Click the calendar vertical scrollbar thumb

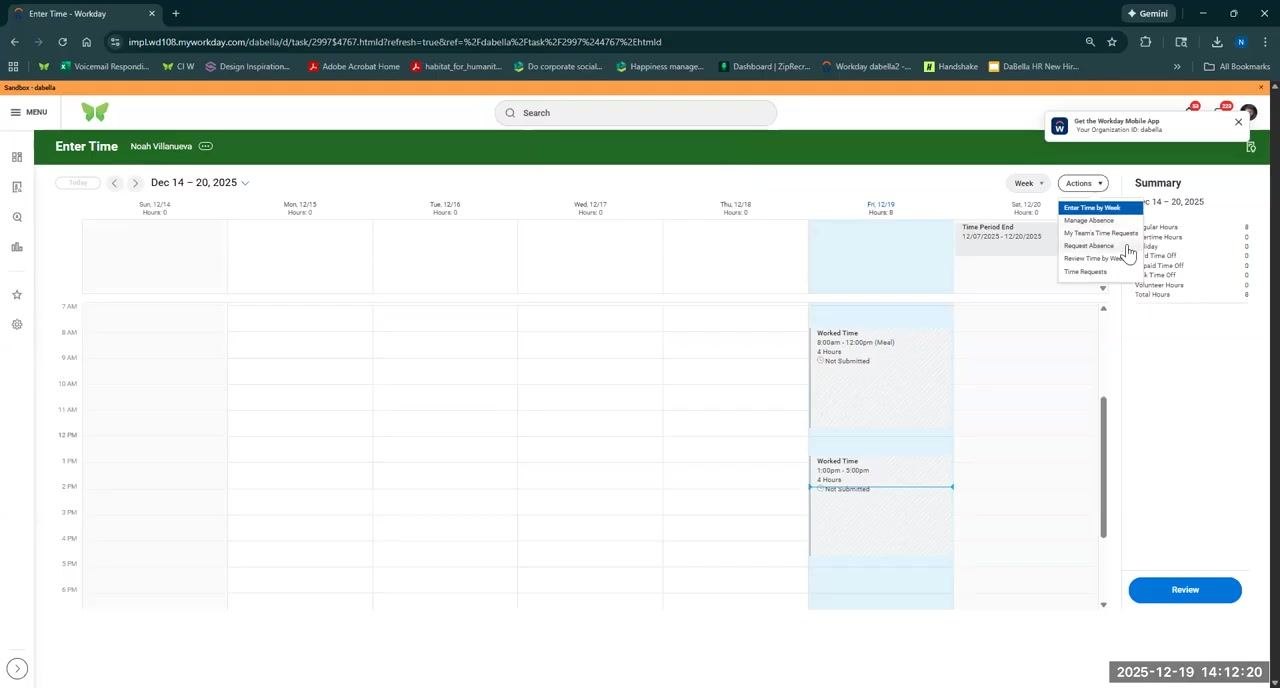(1104, 467)
